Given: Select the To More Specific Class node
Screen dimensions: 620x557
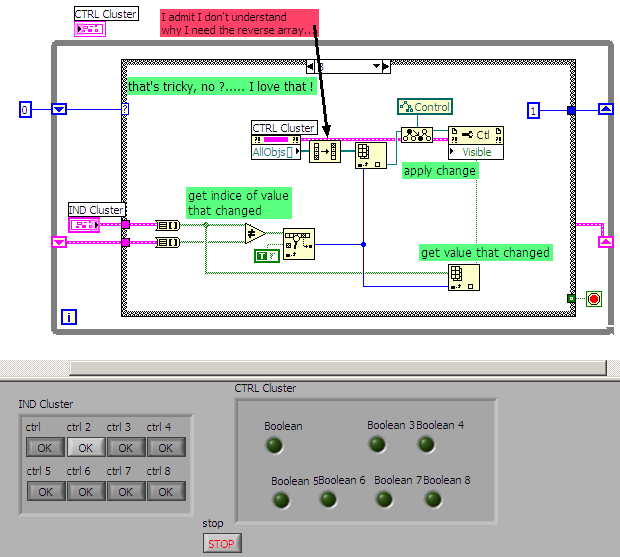Looking at the screenshot, I should (416, 135).
